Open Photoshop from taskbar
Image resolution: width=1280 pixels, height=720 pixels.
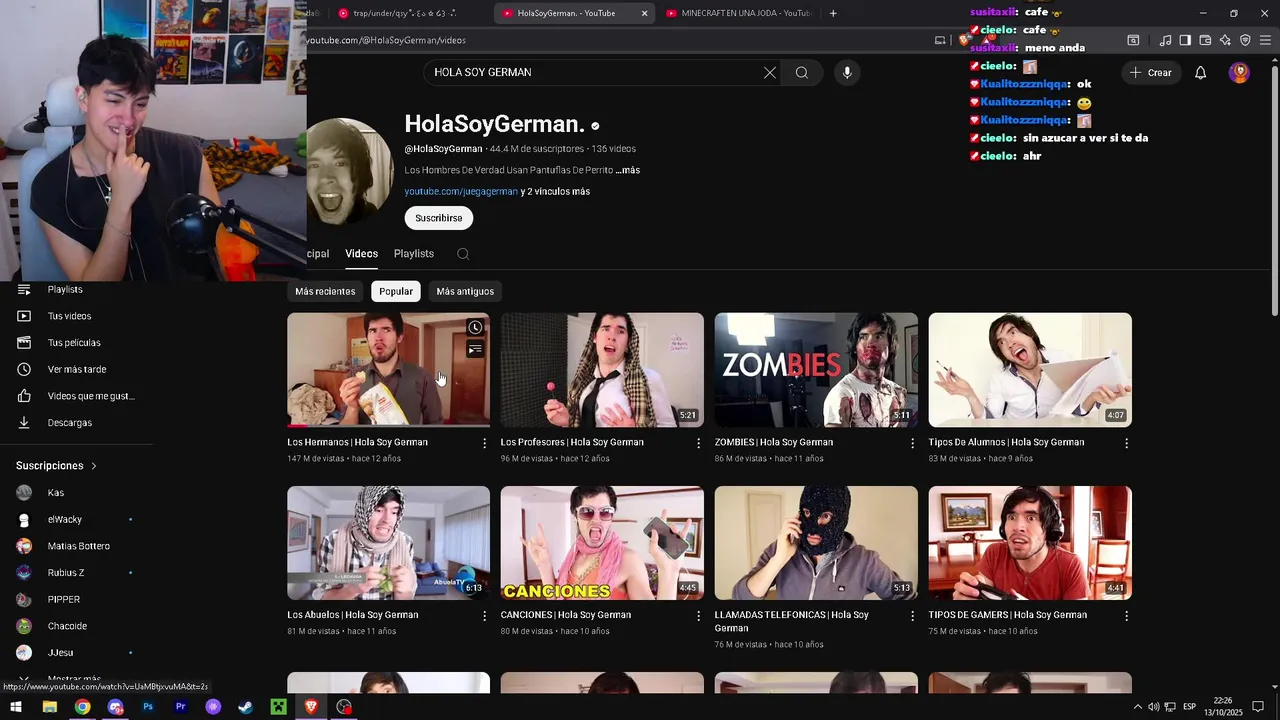pyautogui.click(x=148, y=707)
